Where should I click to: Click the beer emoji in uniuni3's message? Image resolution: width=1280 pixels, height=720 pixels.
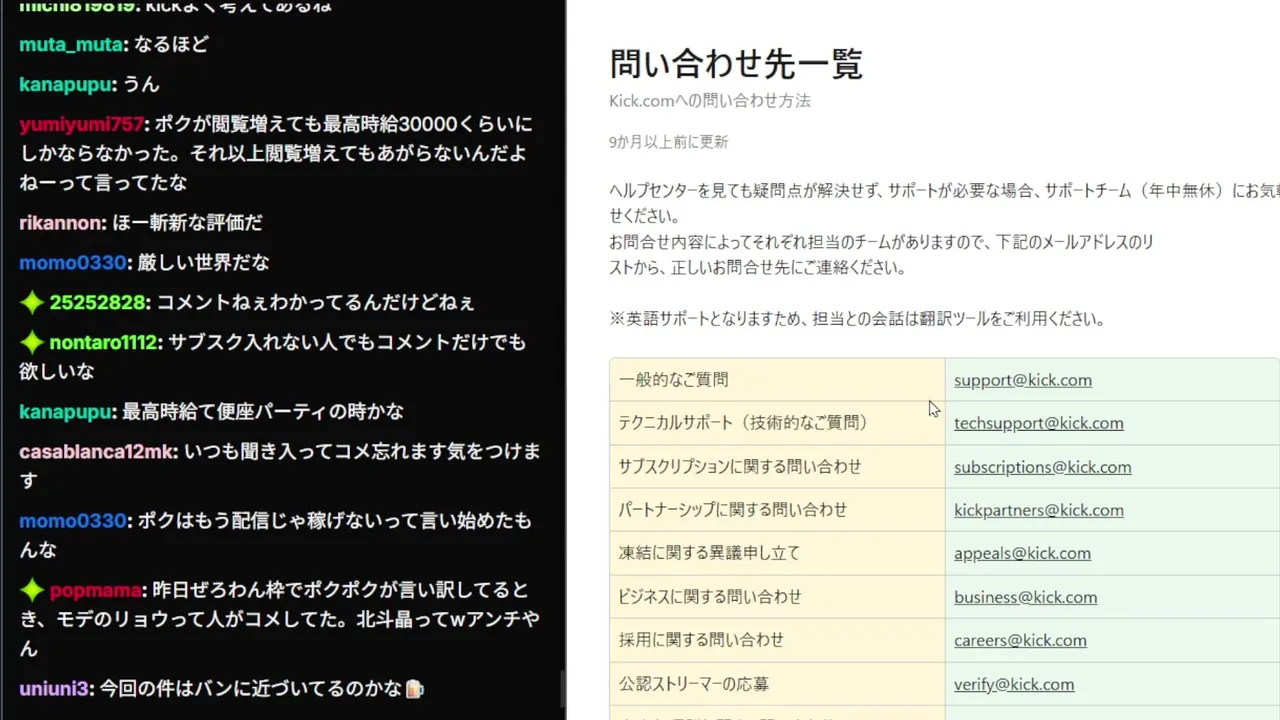pos(414,689)
